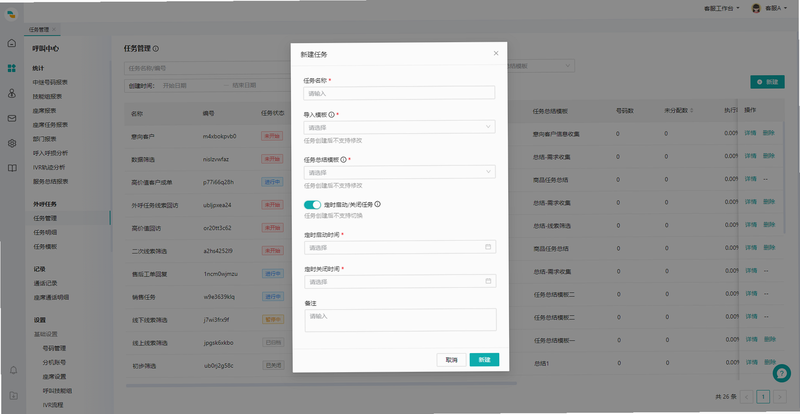This screenshot has width=800, height=414.
Task: Open 呼入呼损分析 in sidebar
Action: point(51,153)
